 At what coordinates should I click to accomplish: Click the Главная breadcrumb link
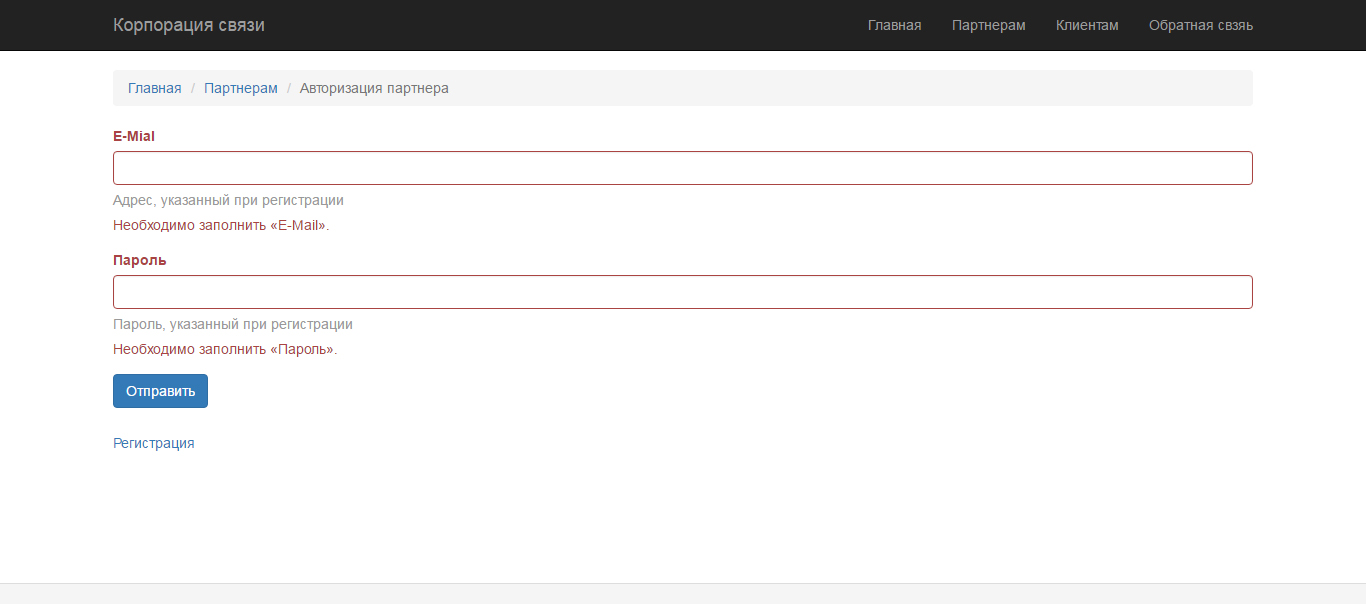[x=155, y=88]
